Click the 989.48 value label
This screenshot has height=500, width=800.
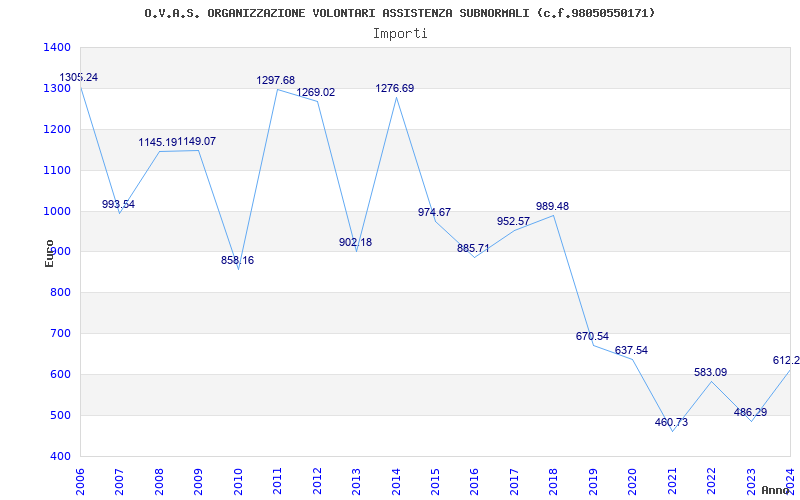point(552,207)
